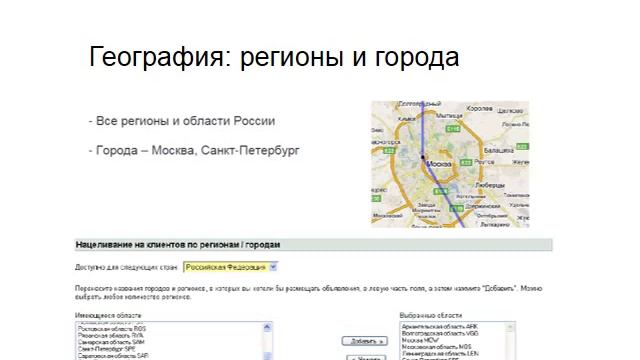Click the slide title География: регионы и города
This screenshot has height=360, width=640.
[274, 57]
